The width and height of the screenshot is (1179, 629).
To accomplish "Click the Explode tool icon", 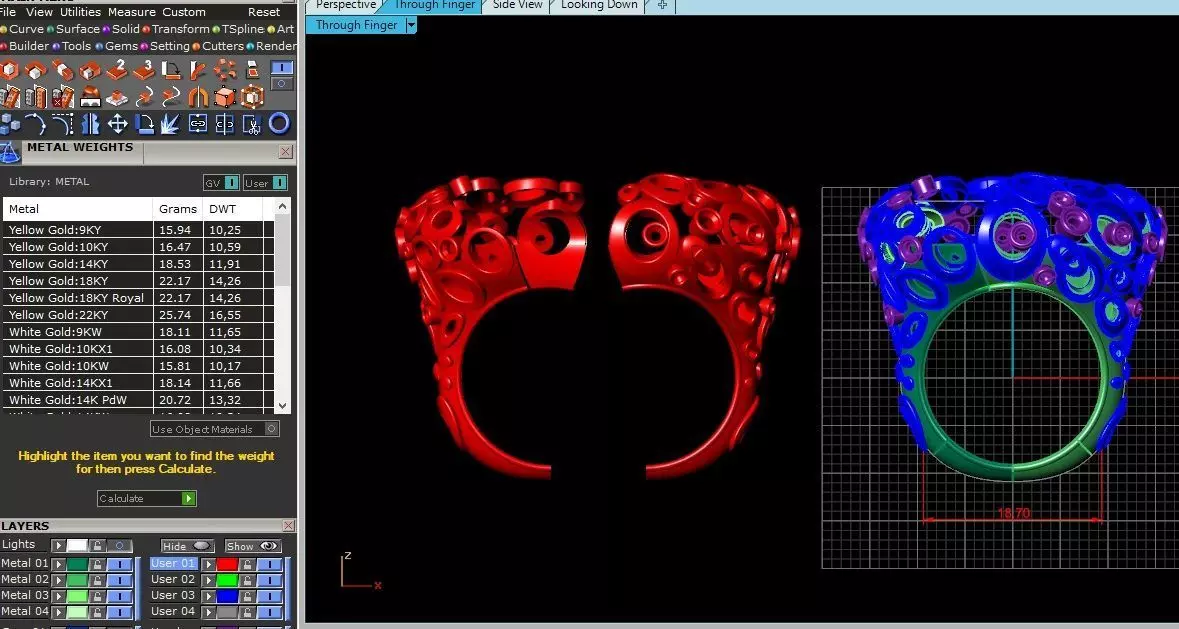I will point(170,123).
